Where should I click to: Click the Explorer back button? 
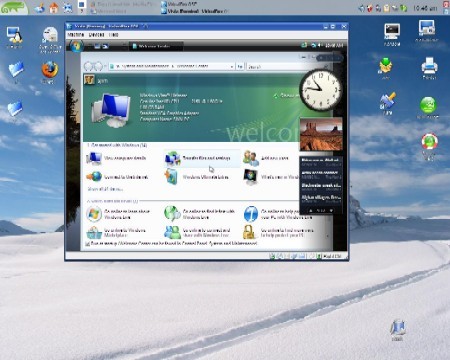point(88,67)
